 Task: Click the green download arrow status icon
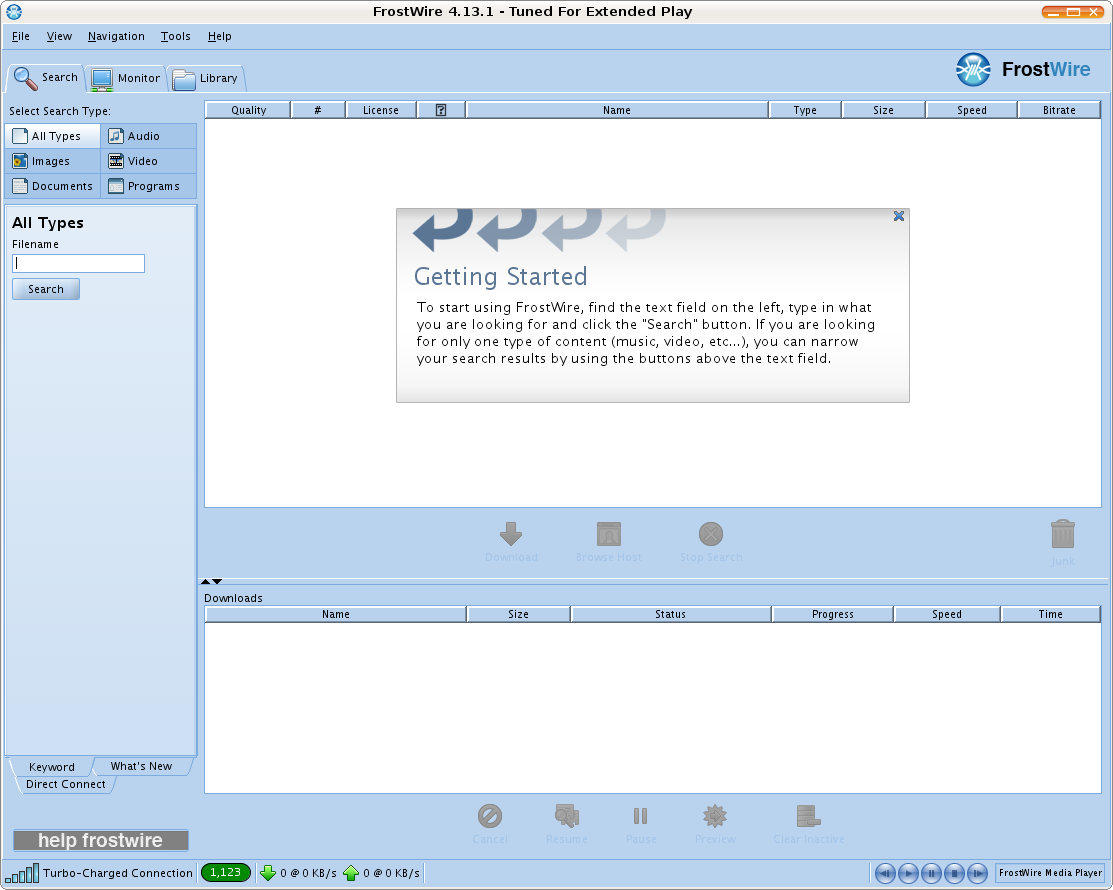[268, 873]
